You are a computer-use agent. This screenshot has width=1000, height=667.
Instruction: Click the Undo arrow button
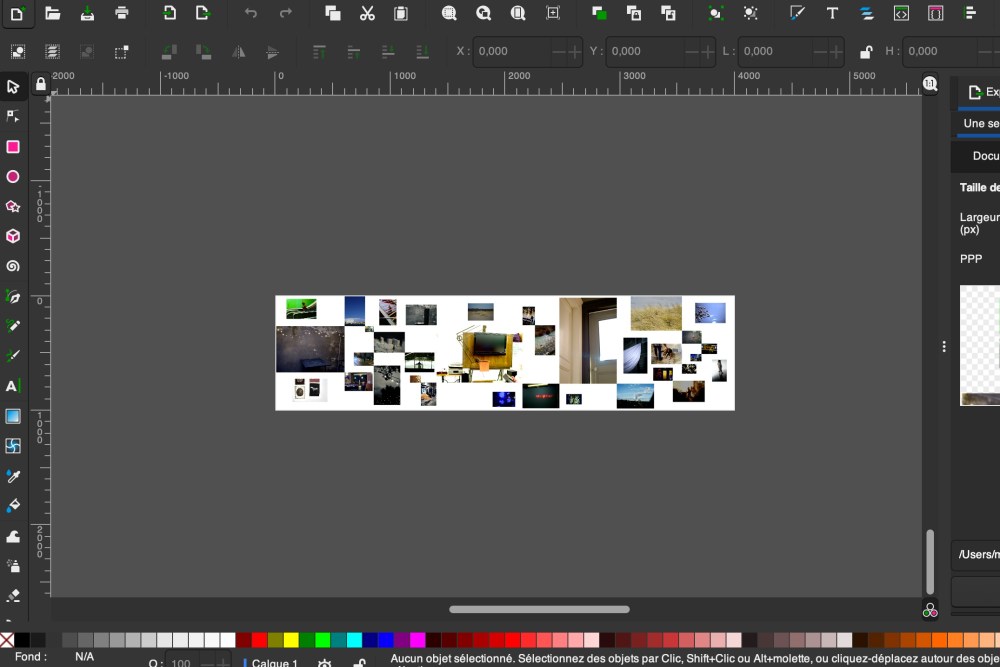[251, 13]
